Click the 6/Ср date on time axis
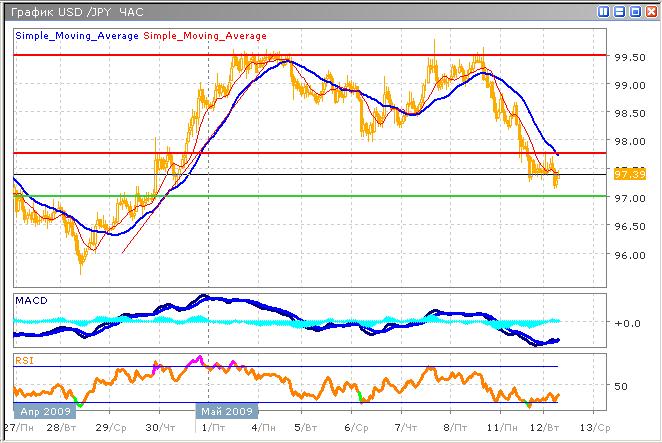This screenshot has width=662, height=443. click(x=355, y=427)
